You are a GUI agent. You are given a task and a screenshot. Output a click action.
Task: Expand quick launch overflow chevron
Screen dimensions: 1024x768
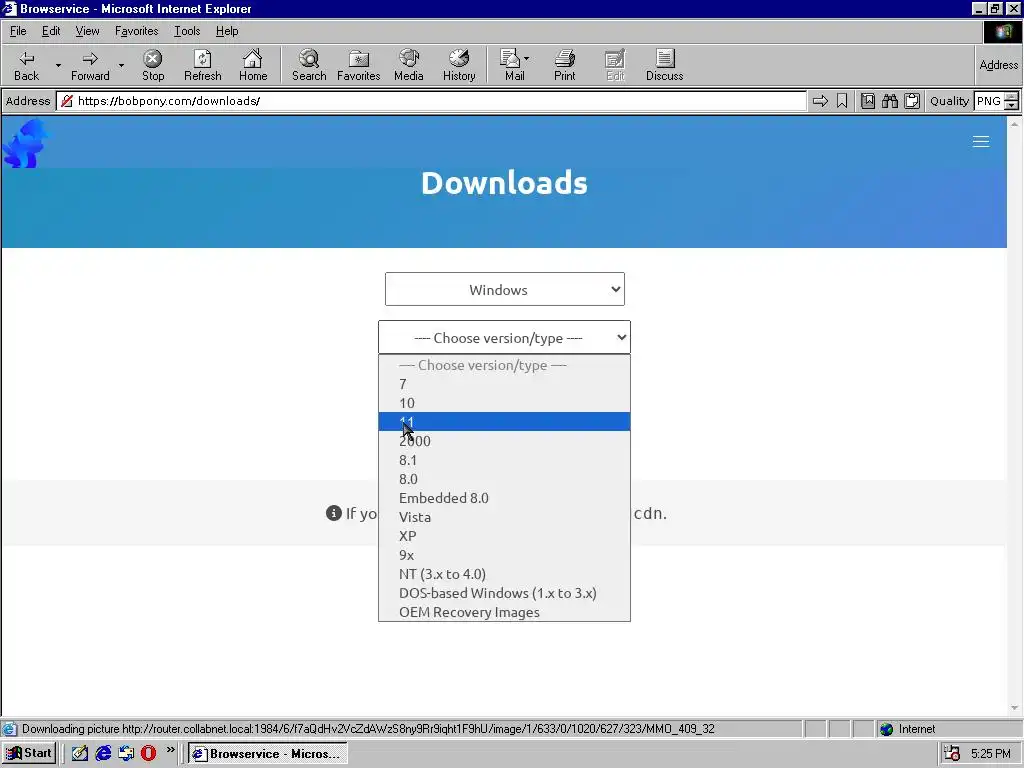tap(170, 750)
